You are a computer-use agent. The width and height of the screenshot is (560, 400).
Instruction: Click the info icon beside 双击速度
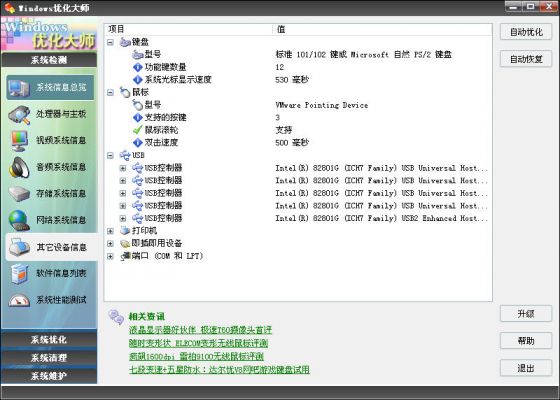(x=138, y=143)
